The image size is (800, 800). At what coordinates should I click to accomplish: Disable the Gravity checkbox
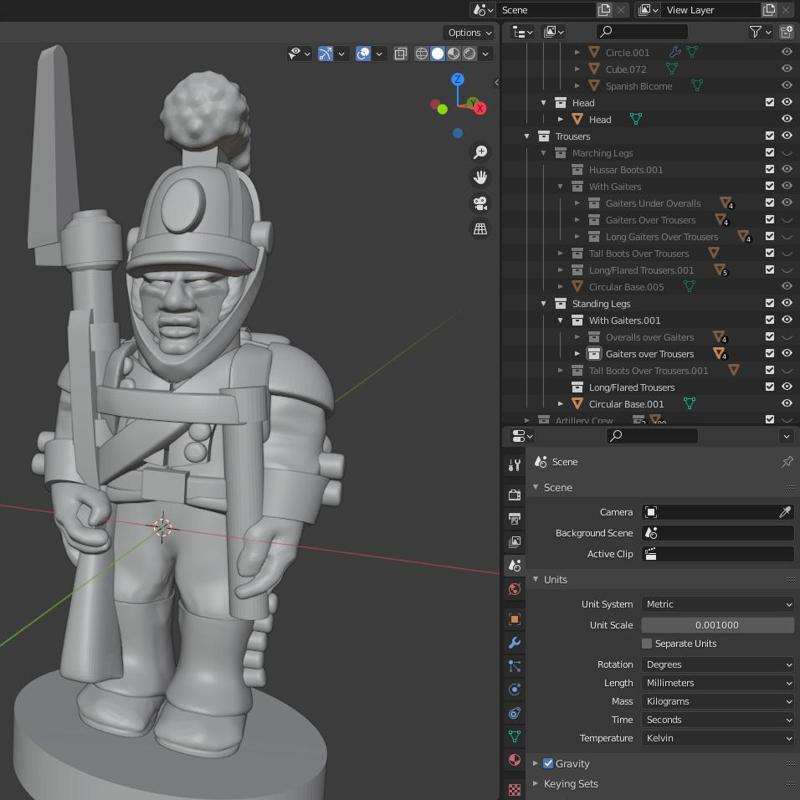click(x=547, y=763)
